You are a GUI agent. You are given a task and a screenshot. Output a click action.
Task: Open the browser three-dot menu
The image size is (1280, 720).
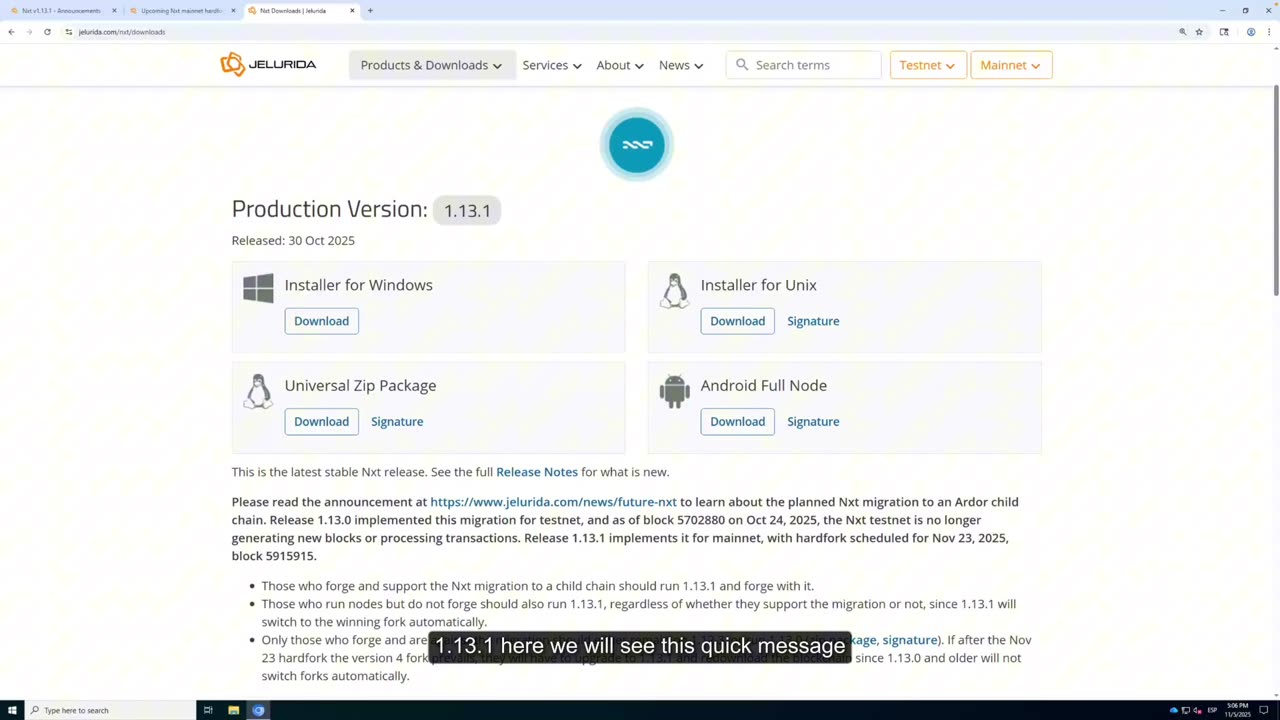(1270, 32)
